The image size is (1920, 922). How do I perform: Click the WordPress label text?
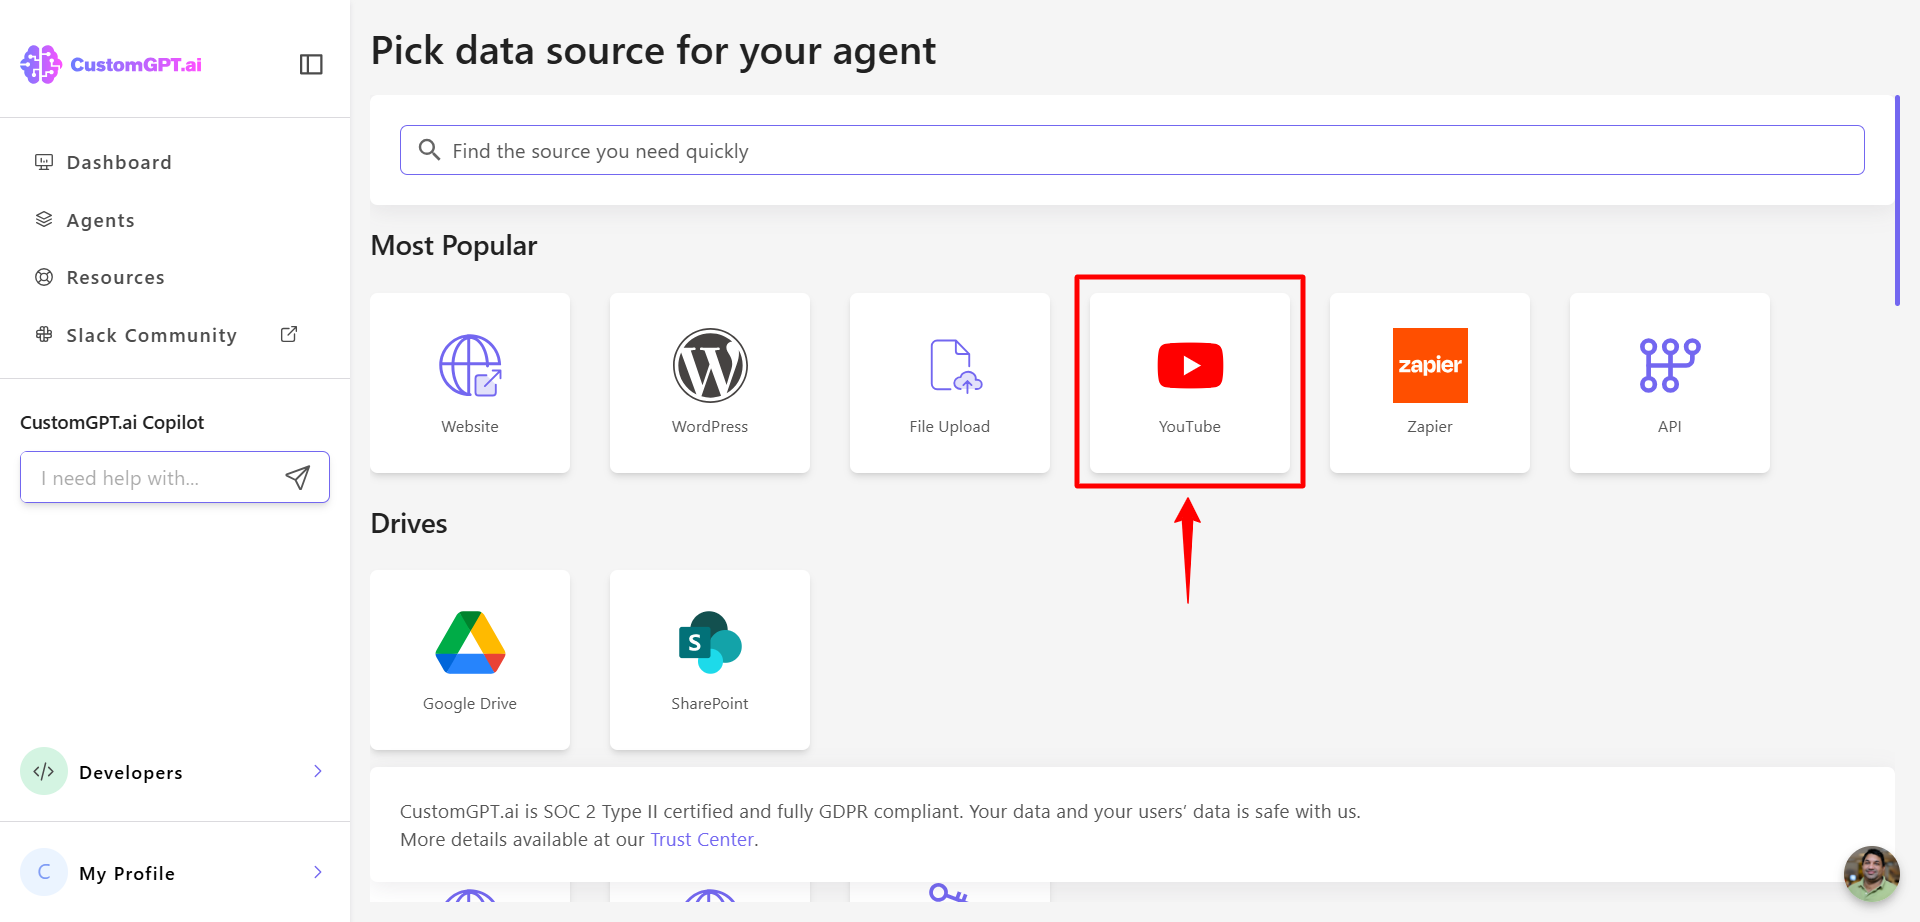[710, 426]
